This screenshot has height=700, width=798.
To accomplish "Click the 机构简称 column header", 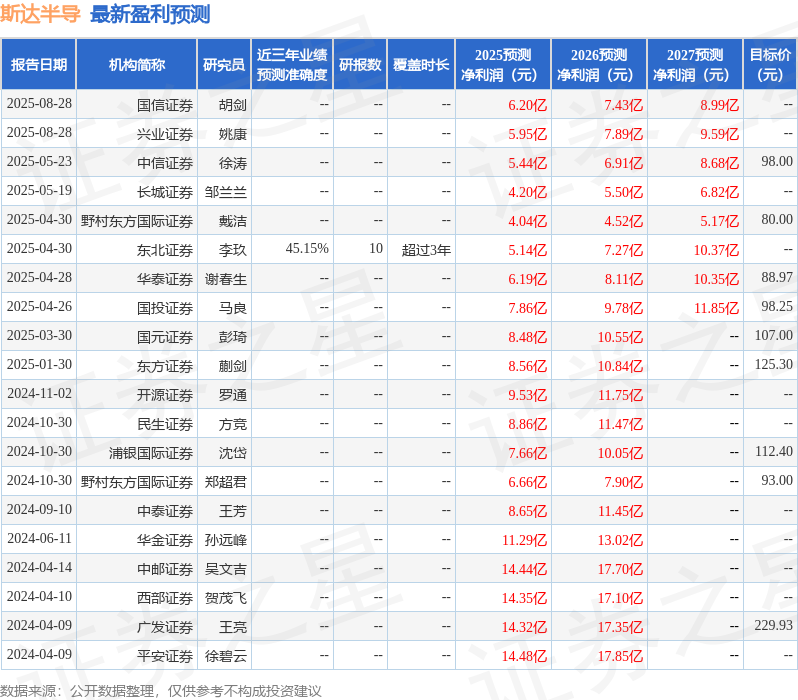I will coord(136,64).
